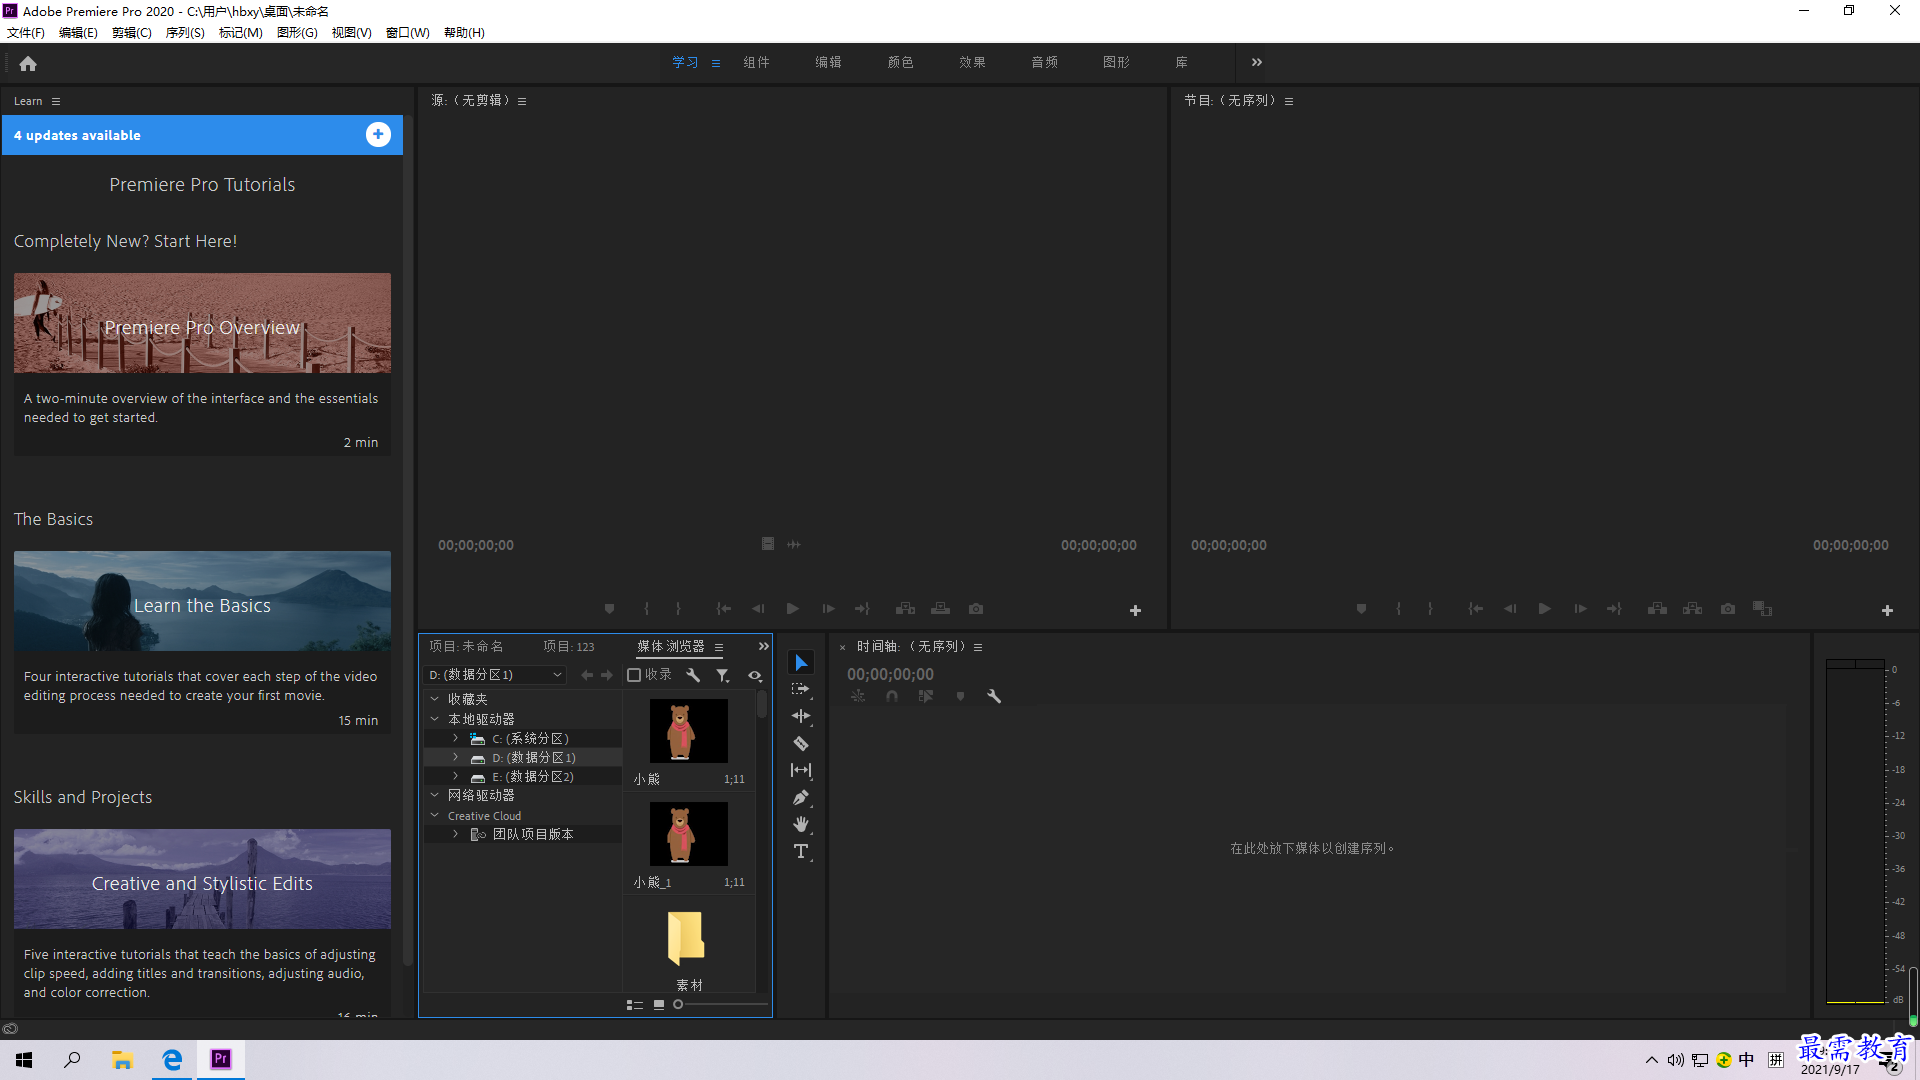Switch to the 颜色 workspace tab

(900, 62)
